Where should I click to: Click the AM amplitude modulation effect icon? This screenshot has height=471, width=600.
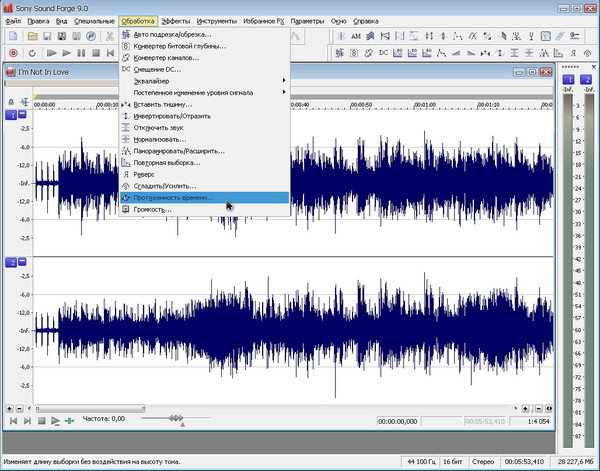click(x=356, y=36)
